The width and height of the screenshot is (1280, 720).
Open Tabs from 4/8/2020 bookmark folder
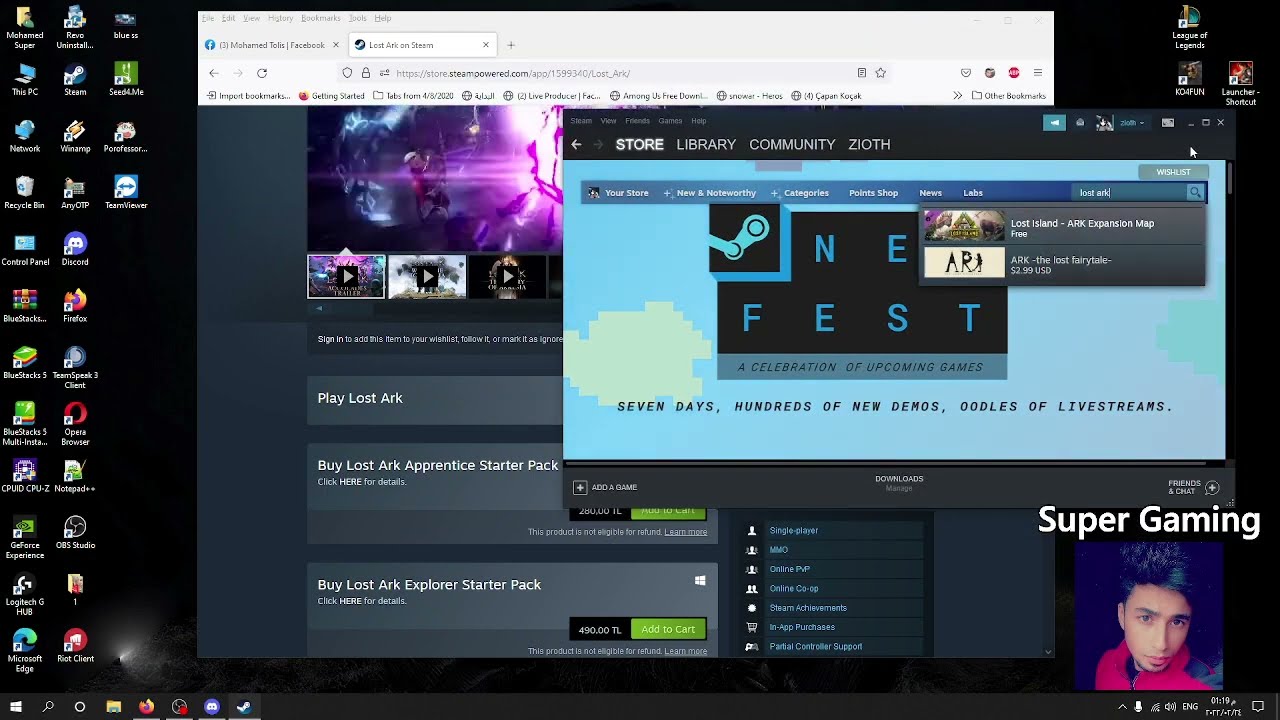413,96
